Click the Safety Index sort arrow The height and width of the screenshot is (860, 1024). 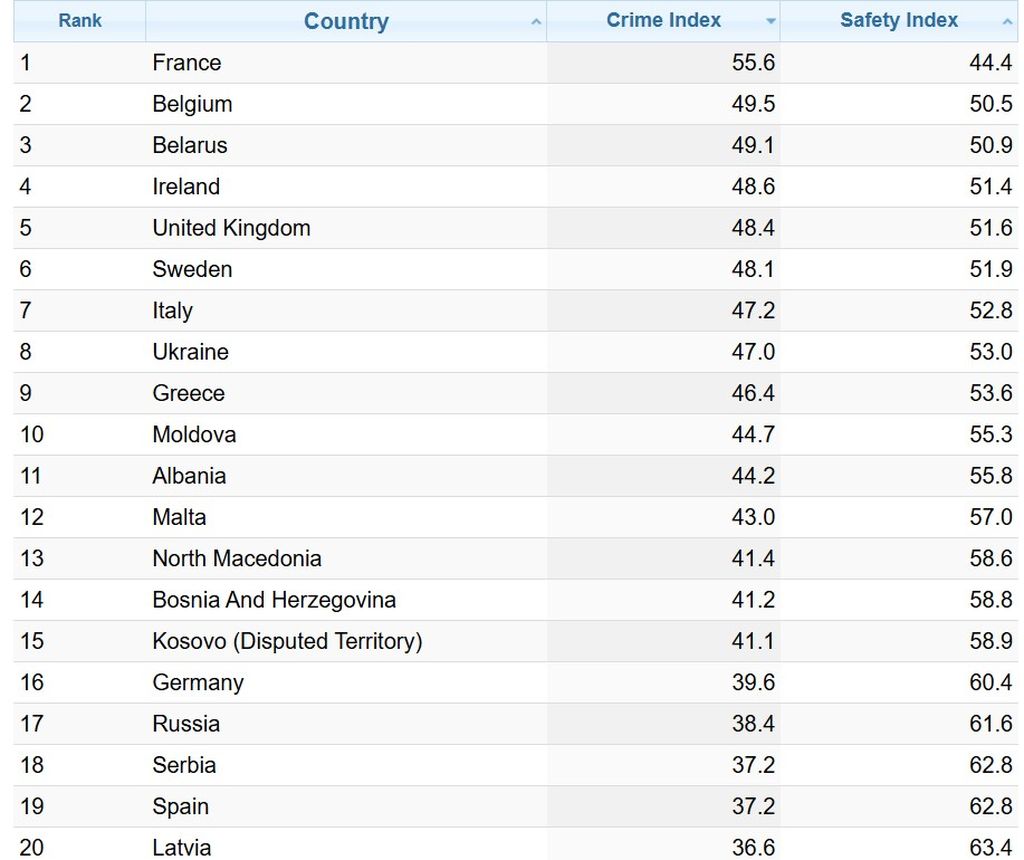point(1007,22)
